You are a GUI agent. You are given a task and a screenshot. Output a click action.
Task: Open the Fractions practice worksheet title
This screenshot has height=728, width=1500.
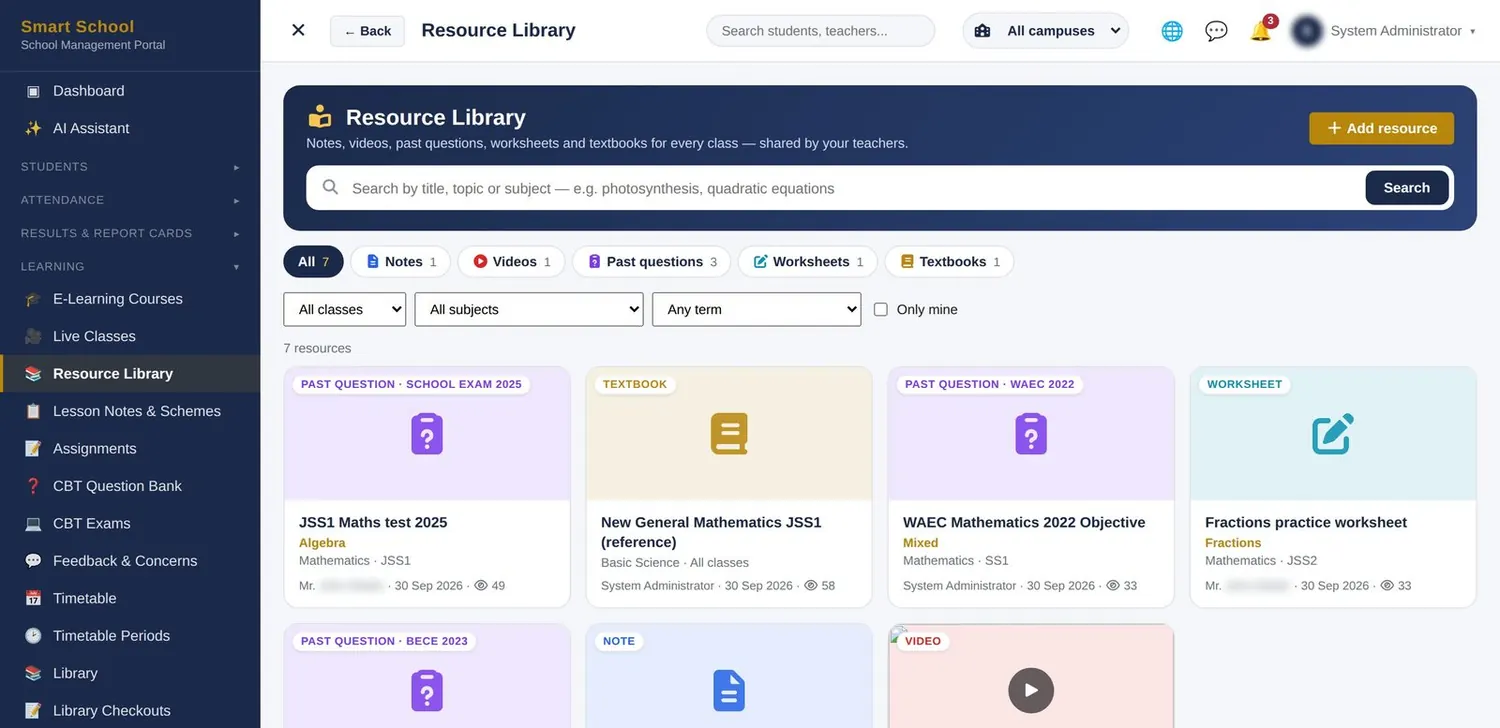1306,522
